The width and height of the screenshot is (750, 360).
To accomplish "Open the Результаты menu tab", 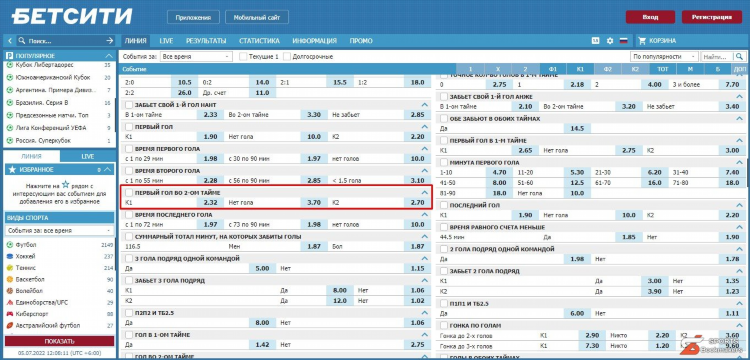I will (206, 41).
